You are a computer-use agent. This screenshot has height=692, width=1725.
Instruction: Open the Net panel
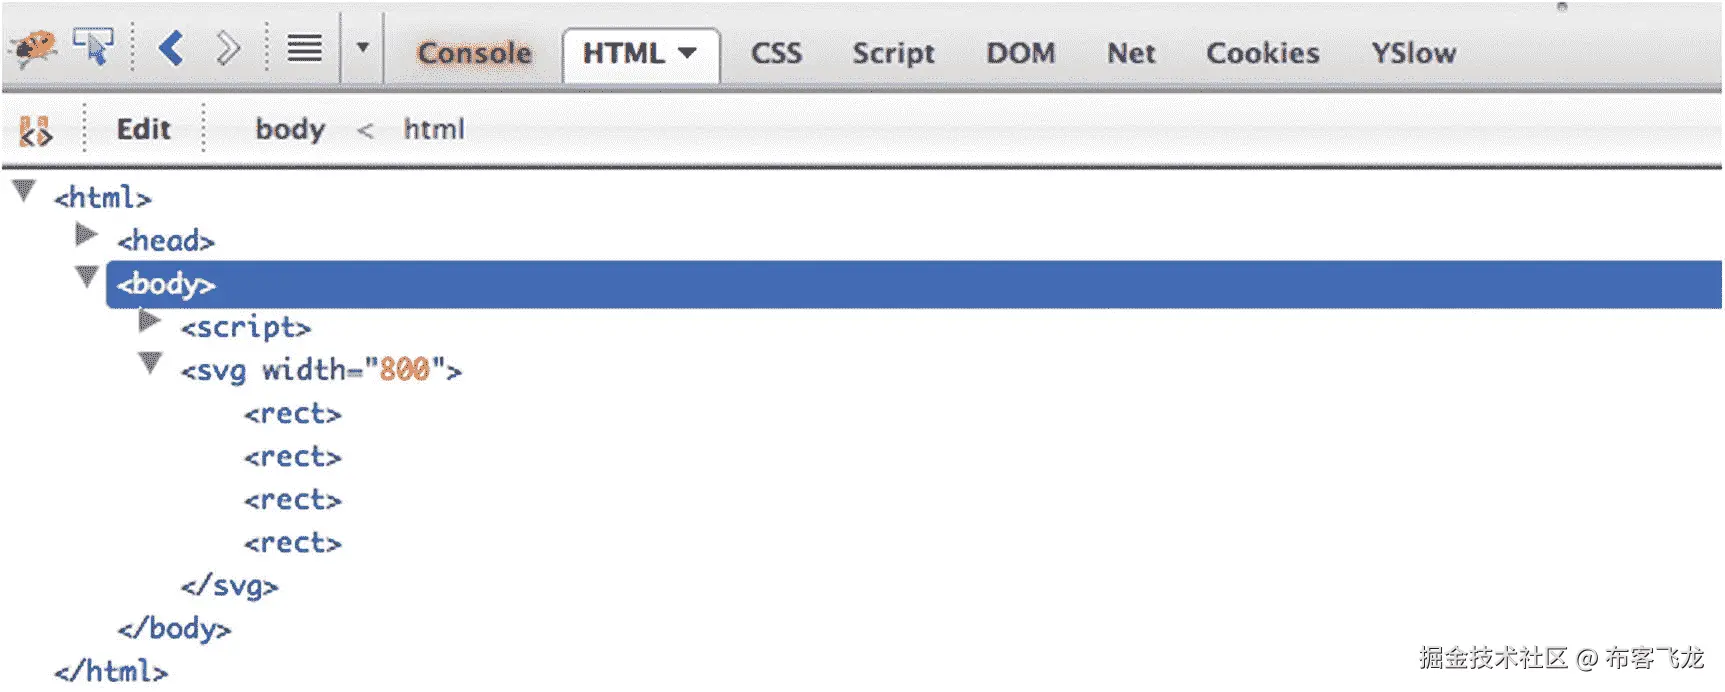point(1131,53)
